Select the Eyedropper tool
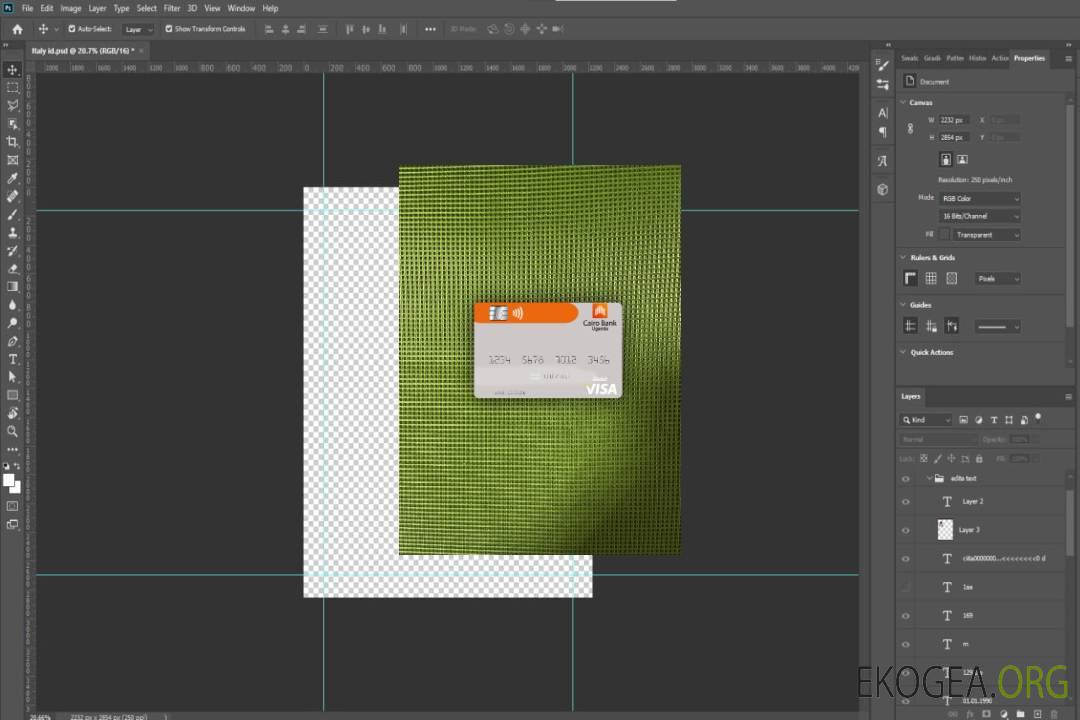 point(13,178)
